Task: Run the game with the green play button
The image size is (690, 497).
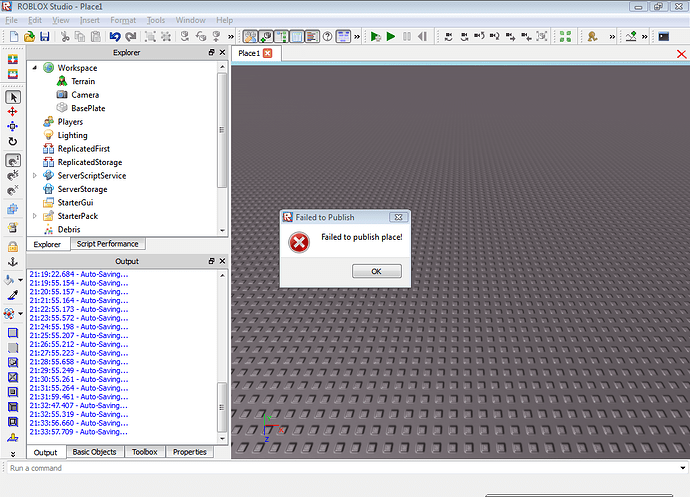Action: coord(391,37)
